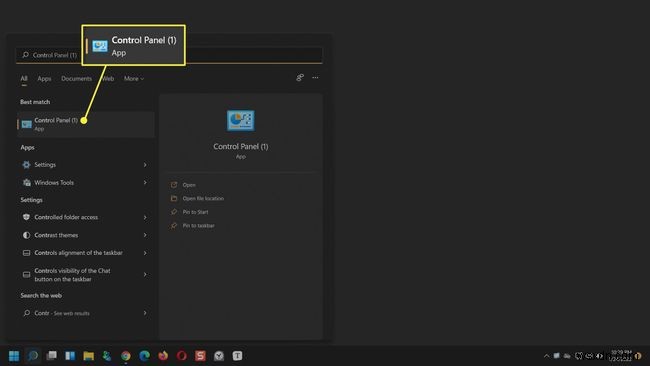Select Contrast themes setting

click(x=56, y=235)
